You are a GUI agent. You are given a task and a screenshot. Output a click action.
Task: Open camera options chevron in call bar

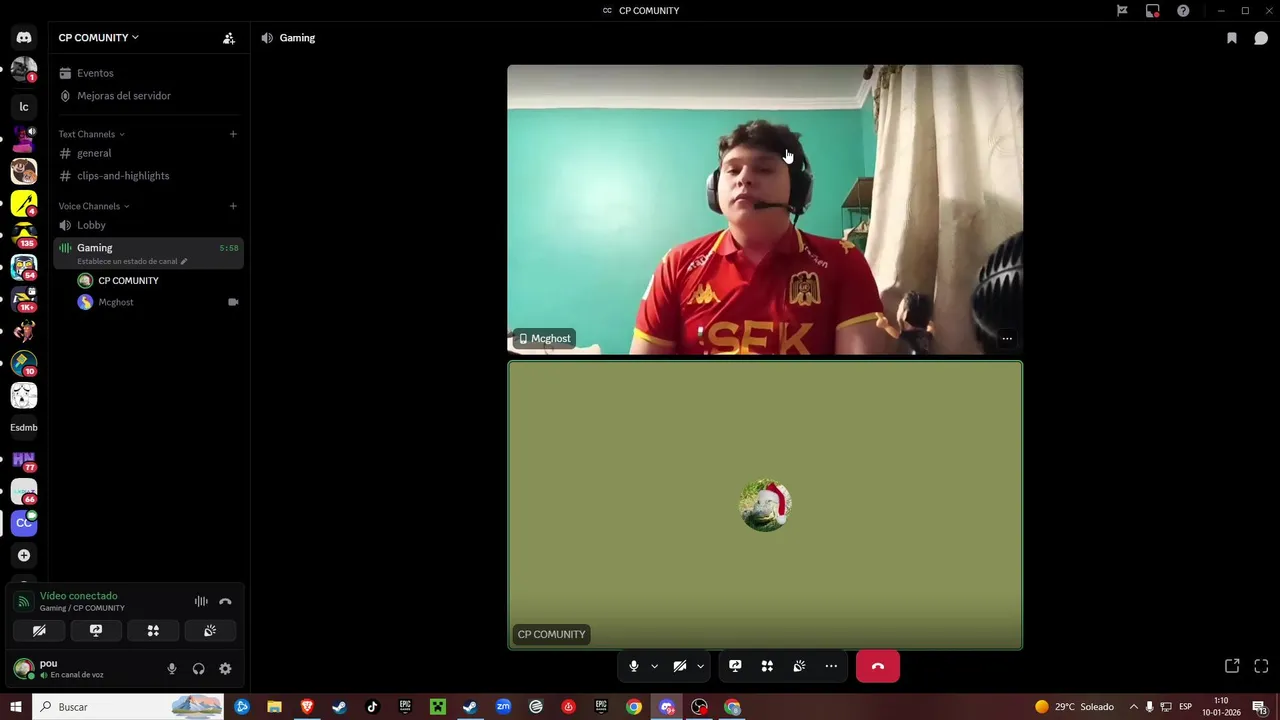click(700, 666)
